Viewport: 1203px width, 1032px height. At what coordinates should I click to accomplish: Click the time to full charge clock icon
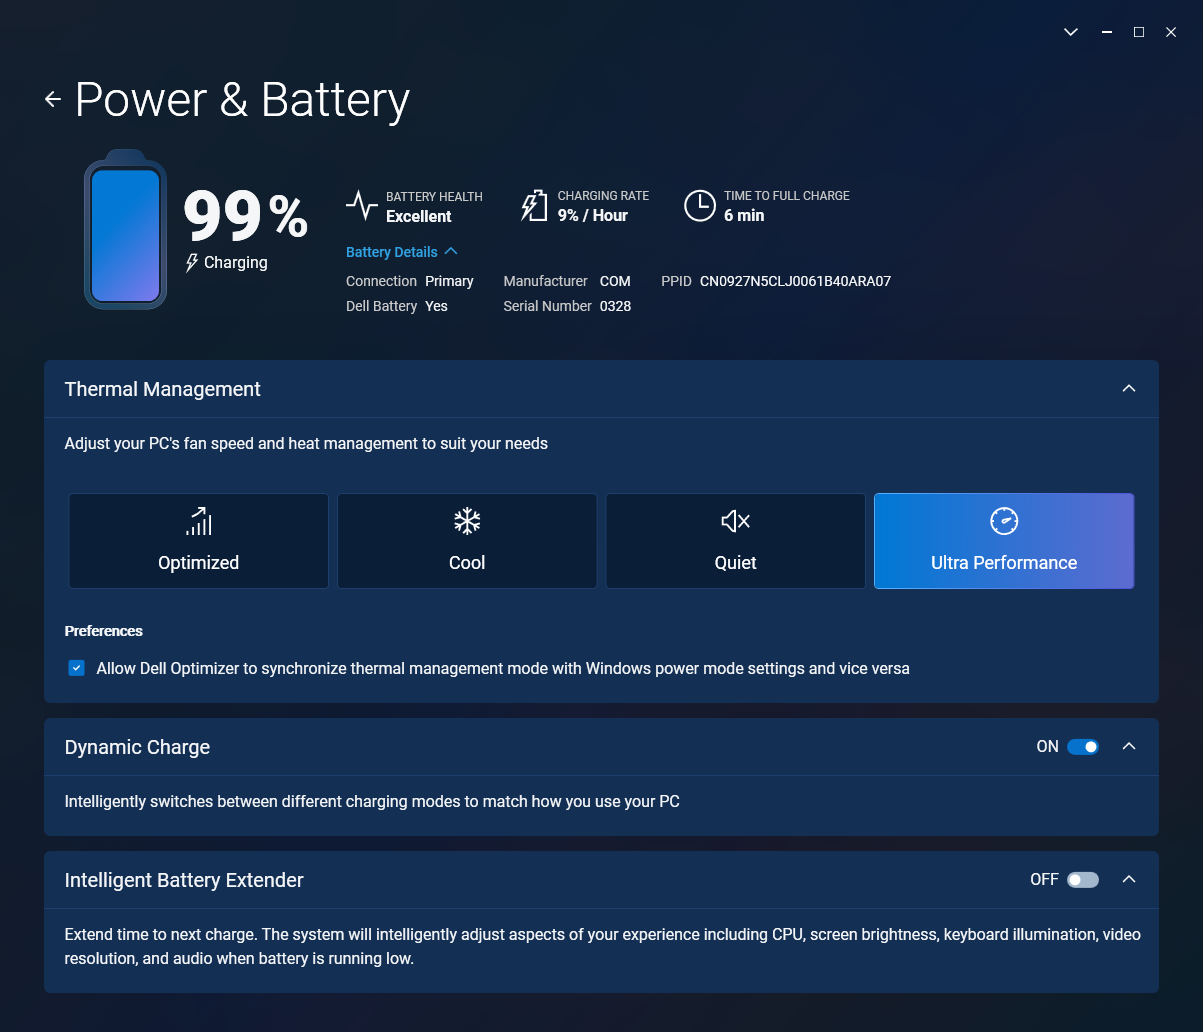click(700, 206)
